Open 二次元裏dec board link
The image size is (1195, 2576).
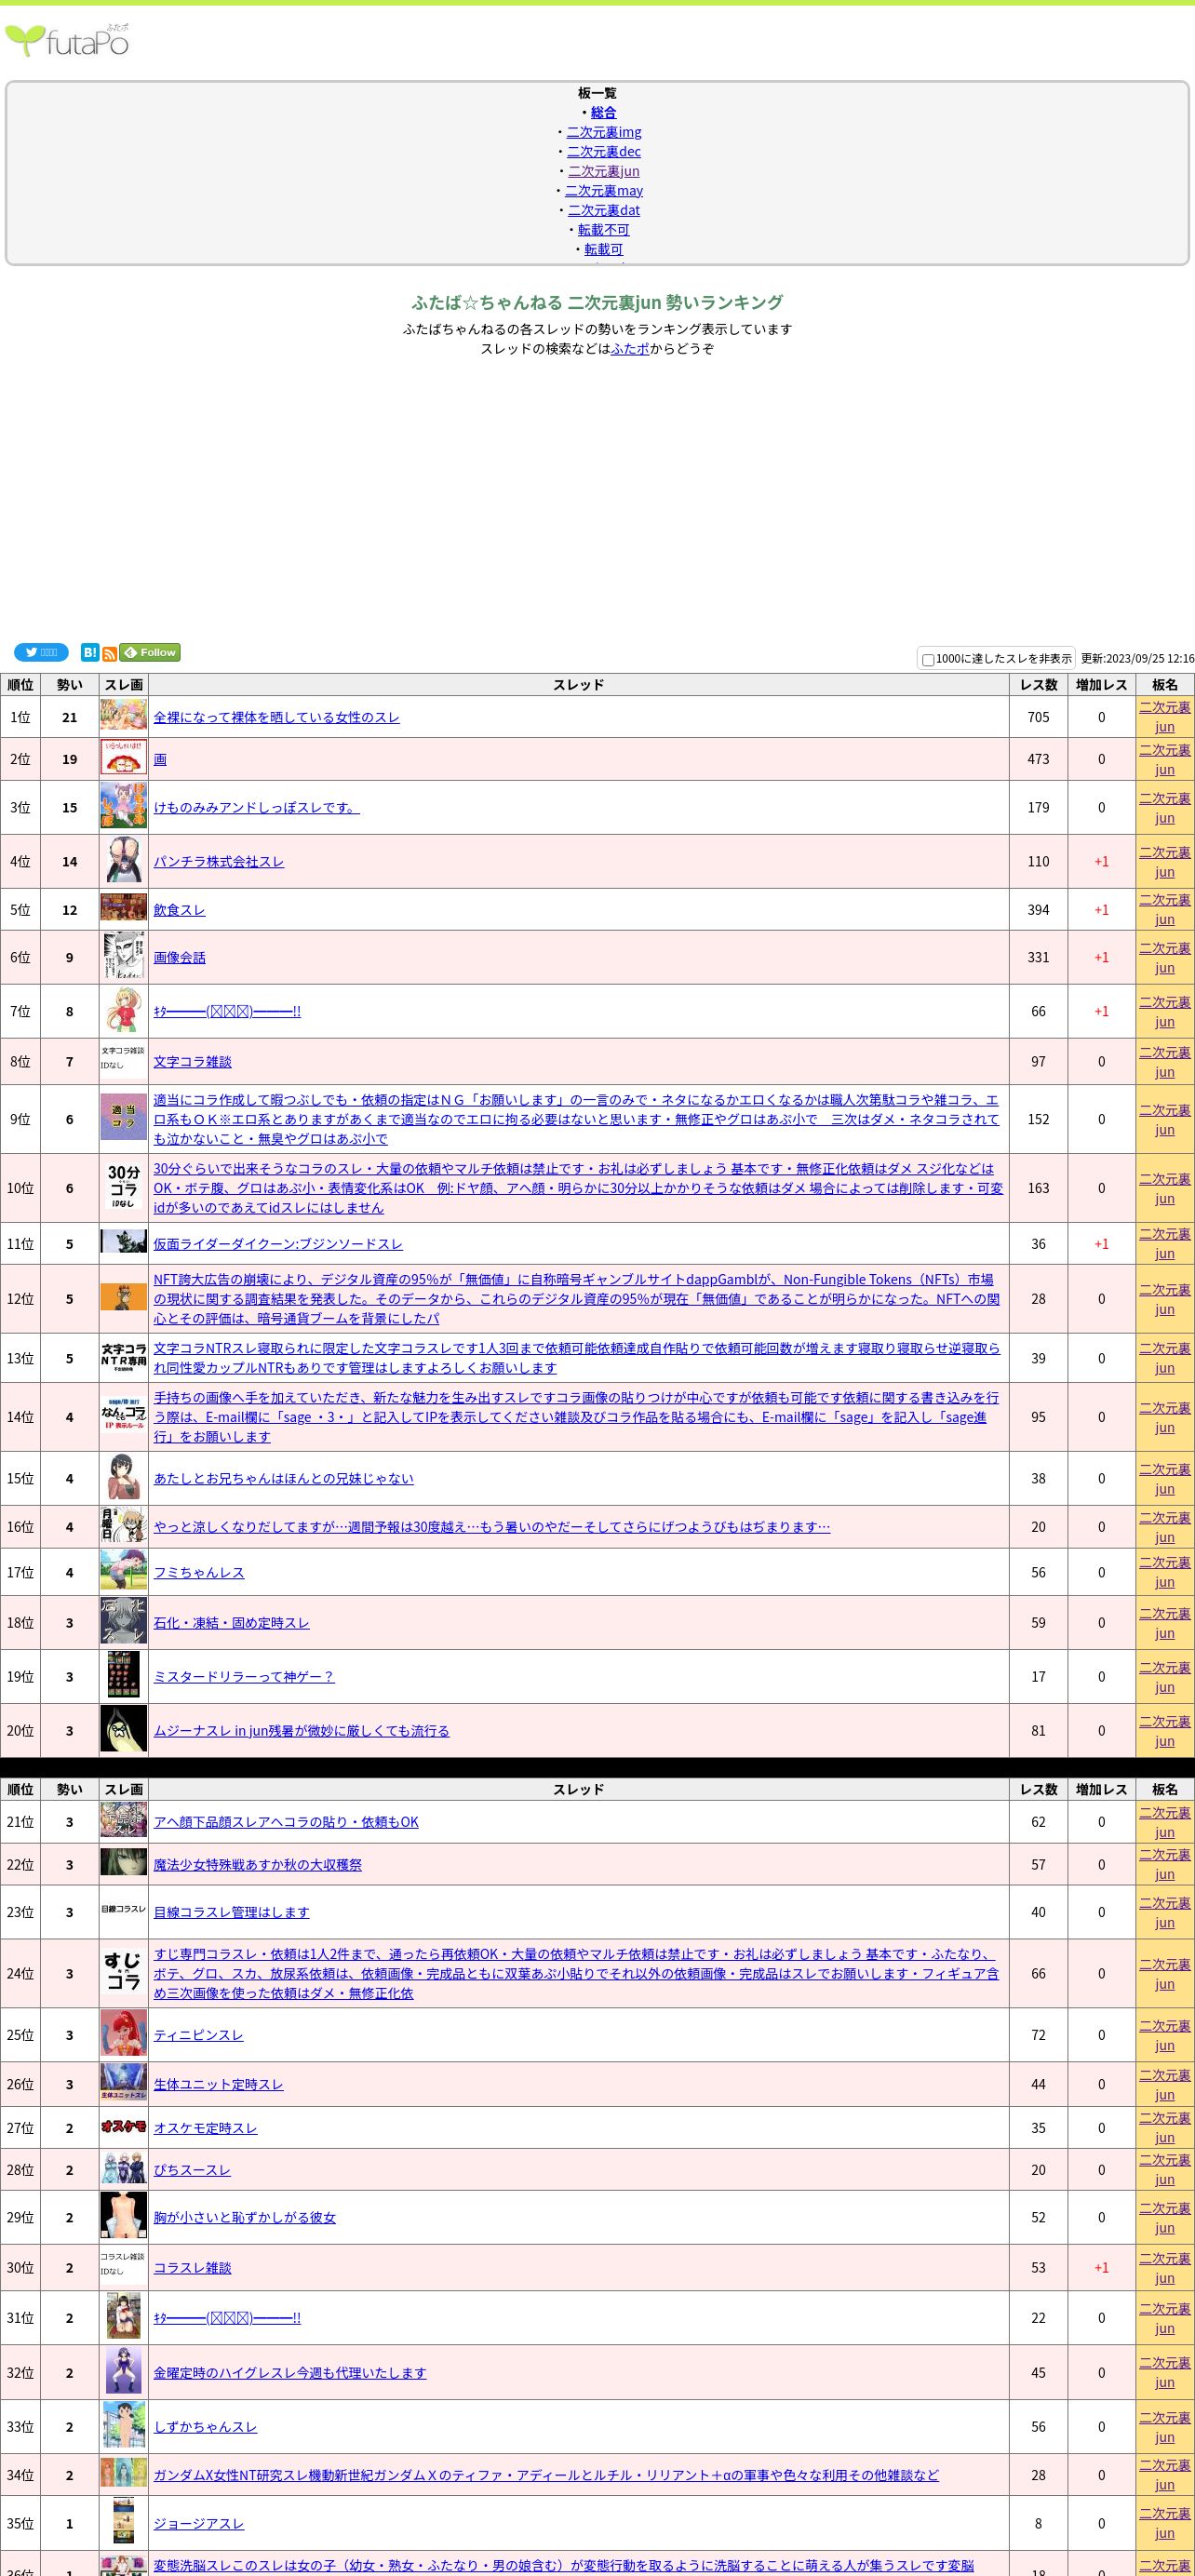[604, 152]
